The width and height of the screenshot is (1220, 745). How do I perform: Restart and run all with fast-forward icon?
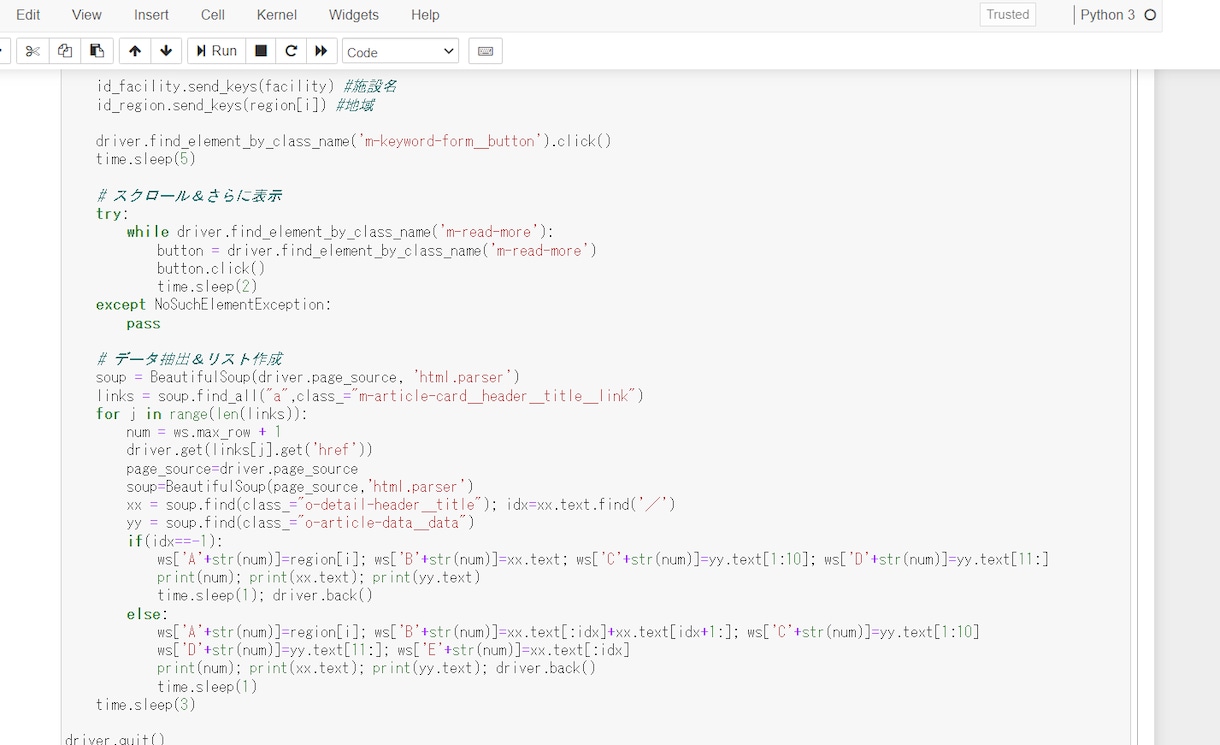pos(321,51)
